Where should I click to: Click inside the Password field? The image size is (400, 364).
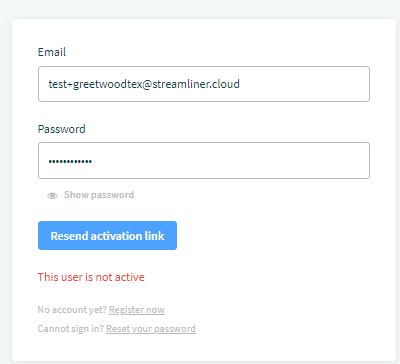click(x=204, y=161)
